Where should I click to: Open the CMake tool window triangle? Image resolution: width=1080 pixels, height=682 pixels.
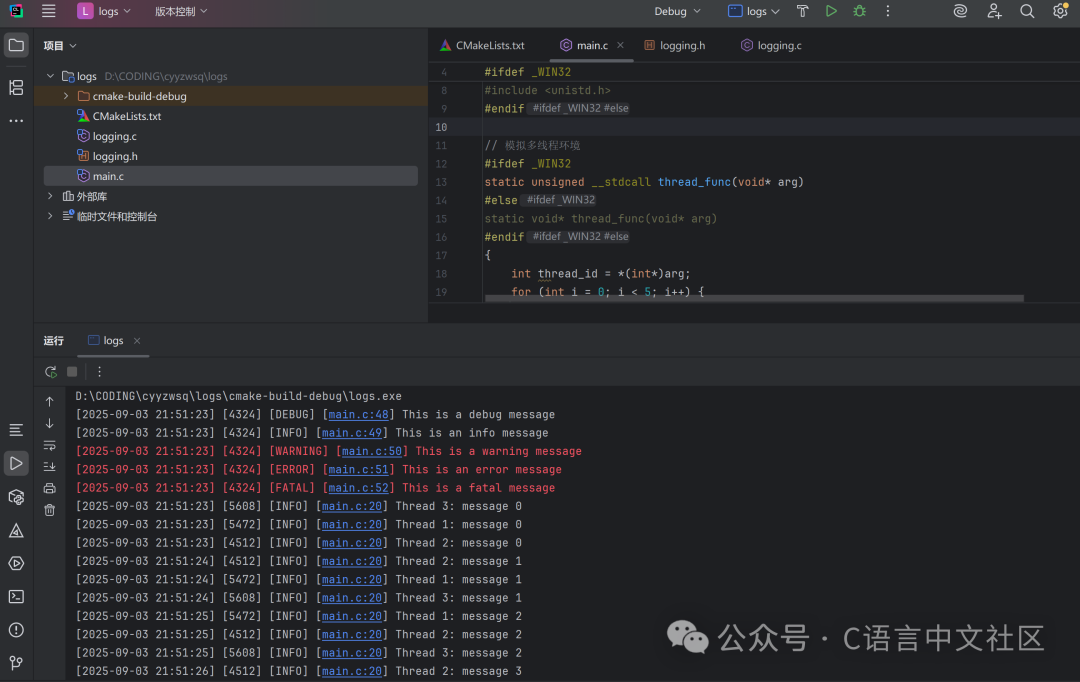click(16, 530)
